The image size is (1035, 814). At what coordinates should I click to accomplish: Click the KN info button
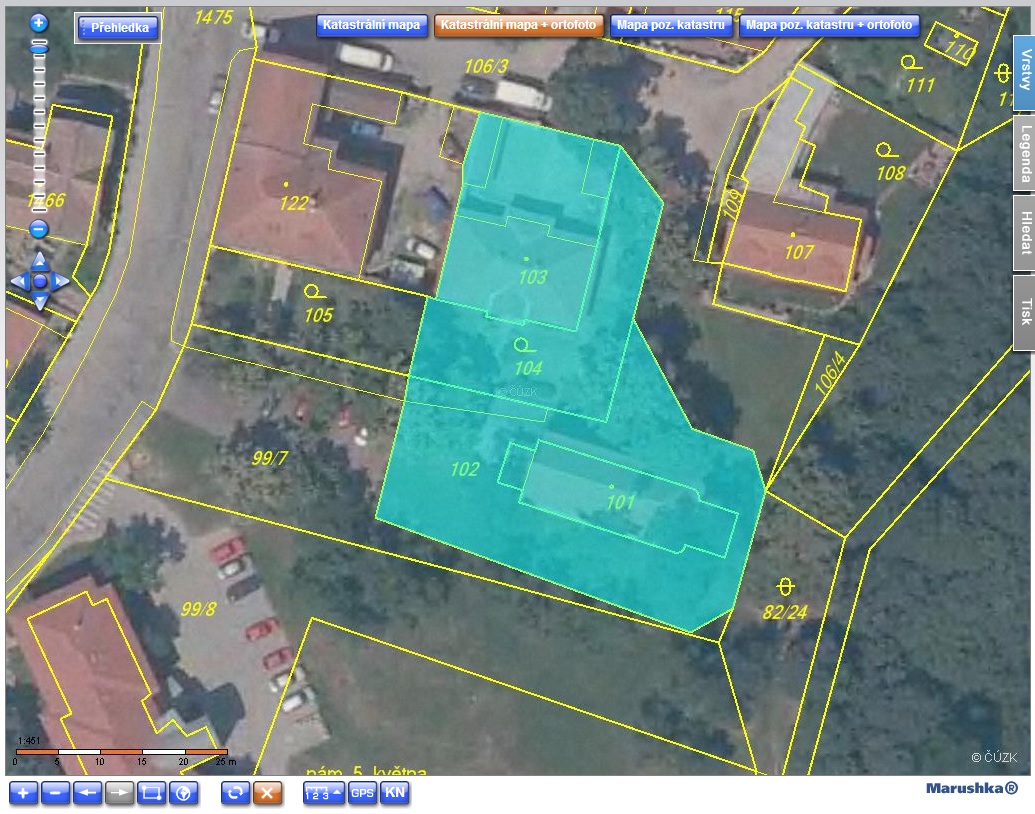click(x=395, y=792)
